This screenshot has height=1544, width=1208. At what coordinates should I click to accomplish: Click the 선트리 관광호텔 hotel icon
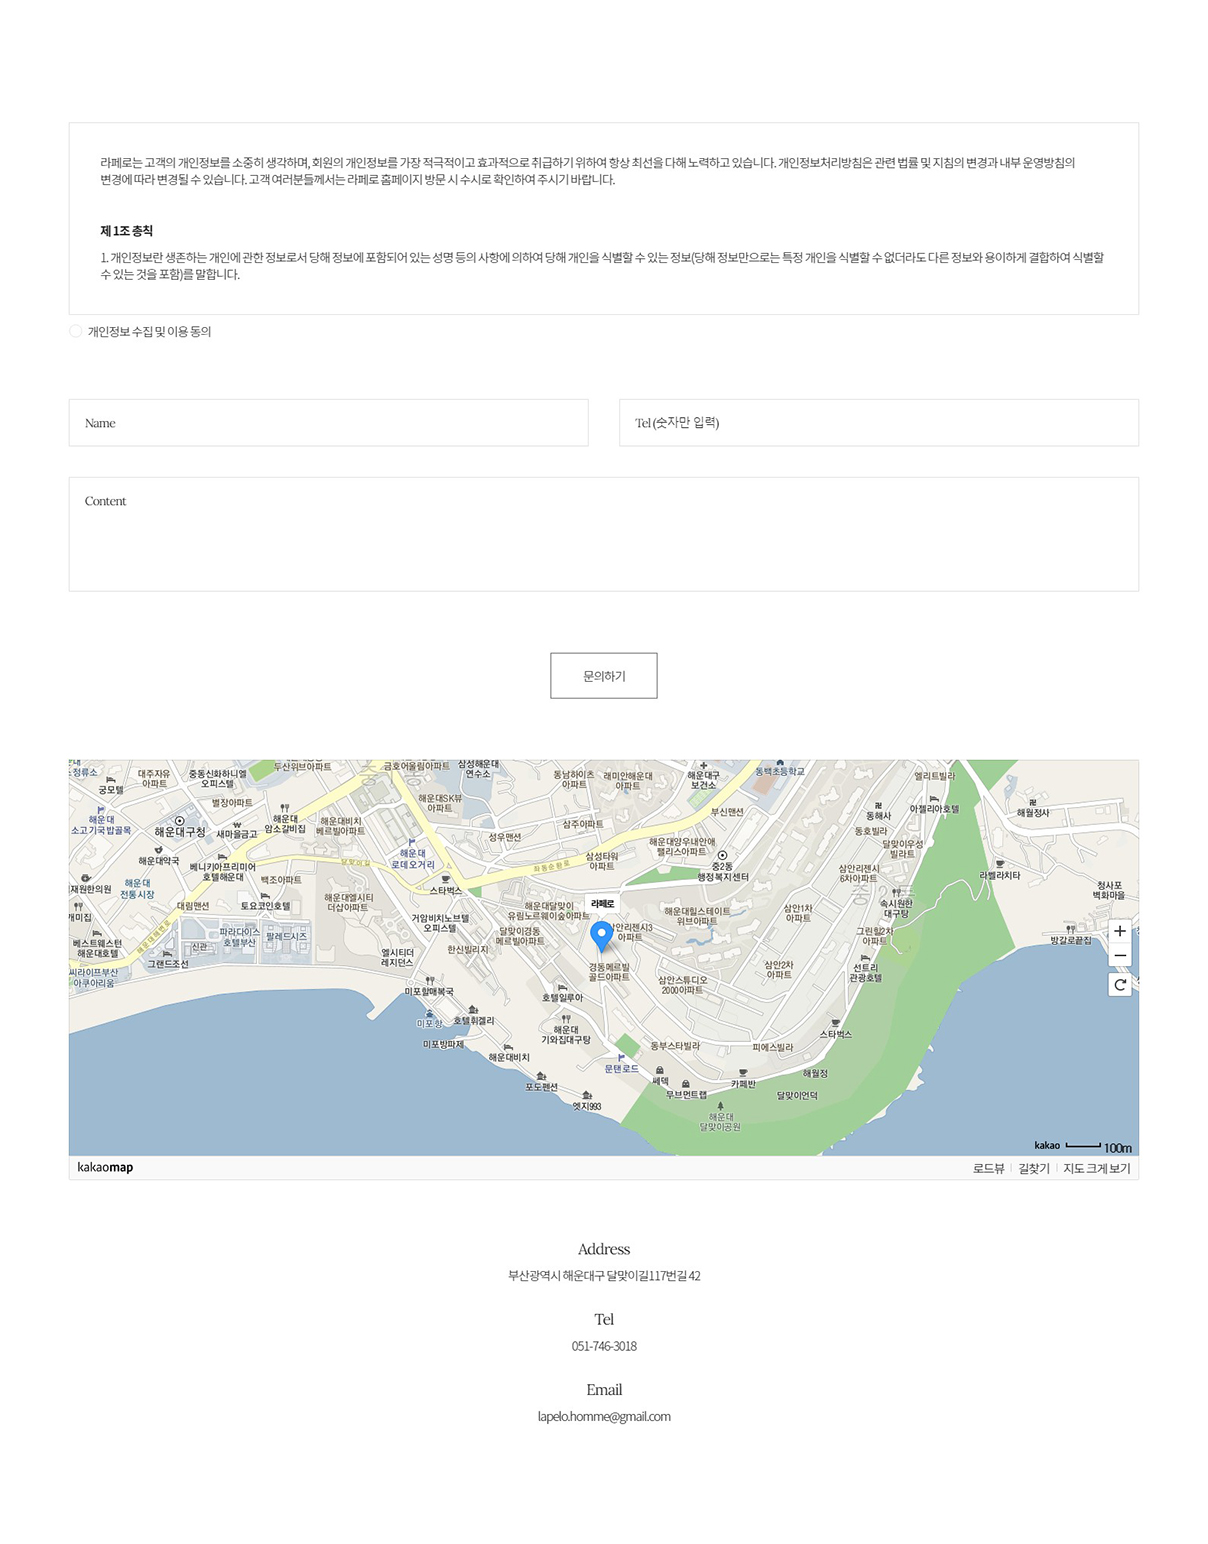click(x=866, y=957)
